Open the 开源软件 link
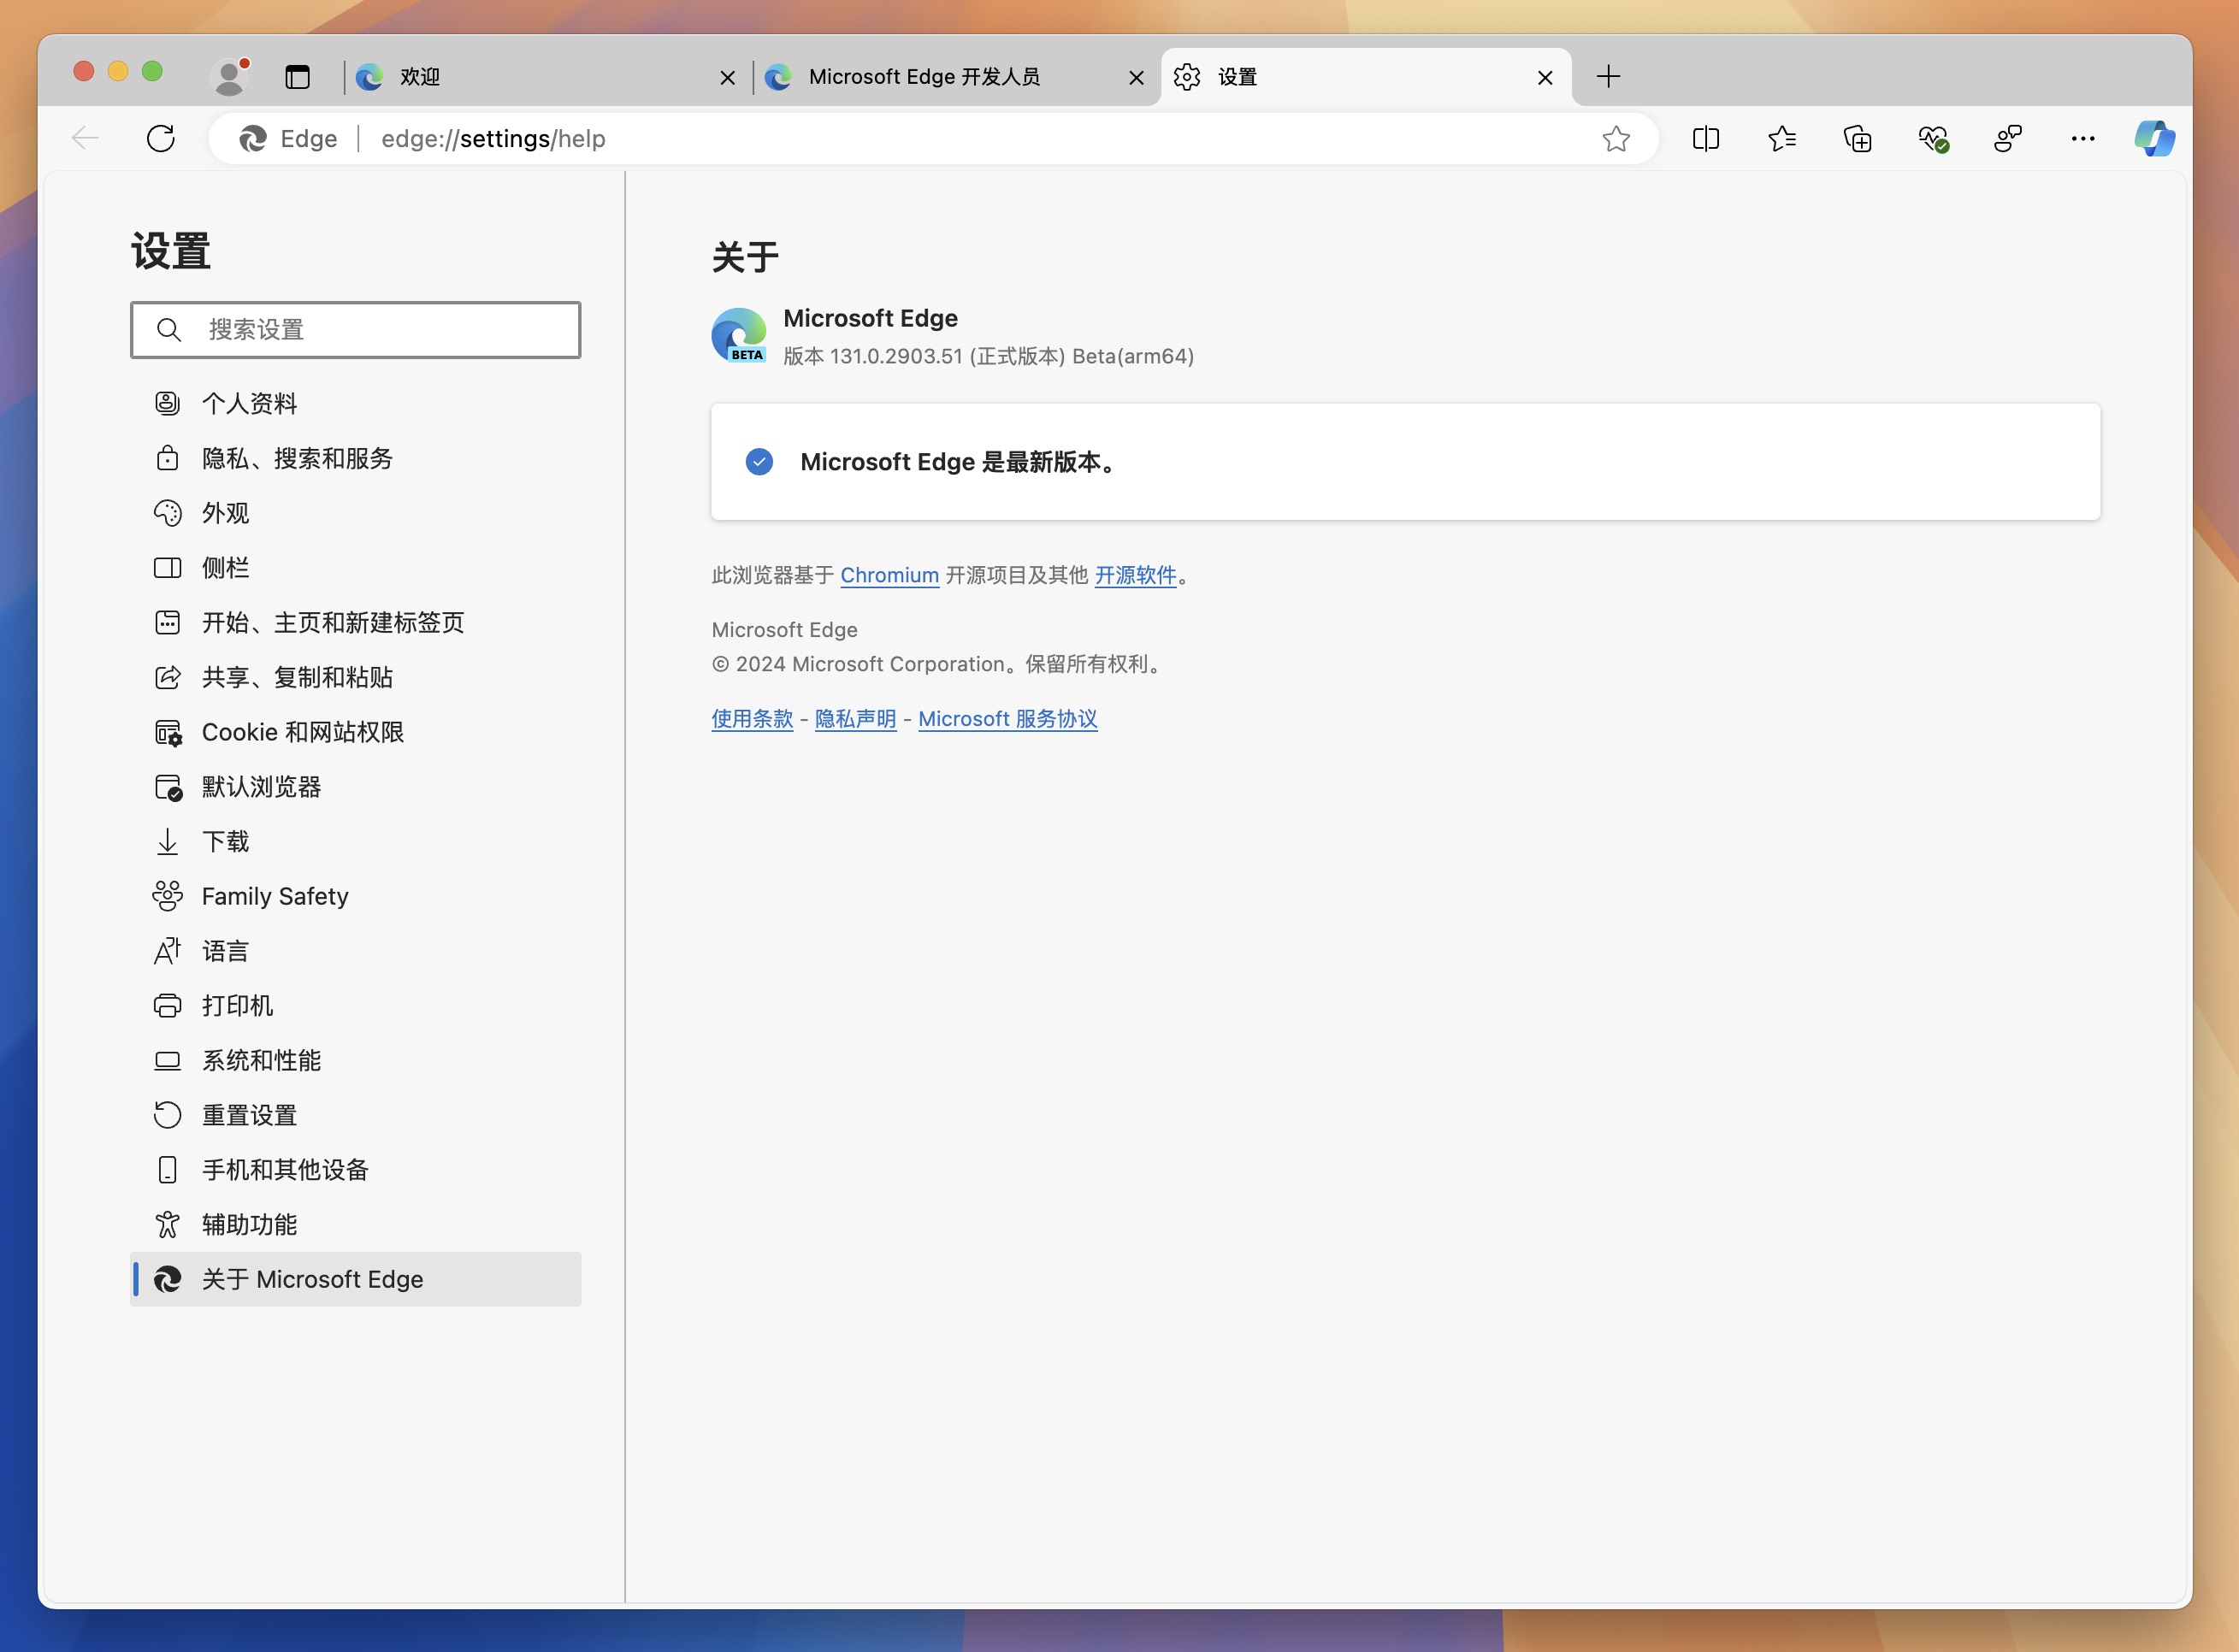The image size is (2239, 1652). [x=1135, y=575]
